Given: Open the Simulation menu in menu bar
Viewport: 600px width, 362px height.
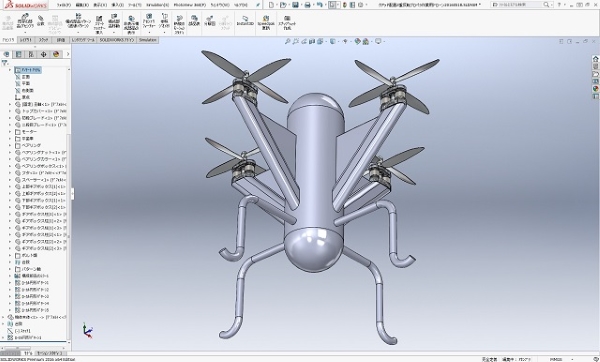Looking at the screenshot, I should pos(158,5).
